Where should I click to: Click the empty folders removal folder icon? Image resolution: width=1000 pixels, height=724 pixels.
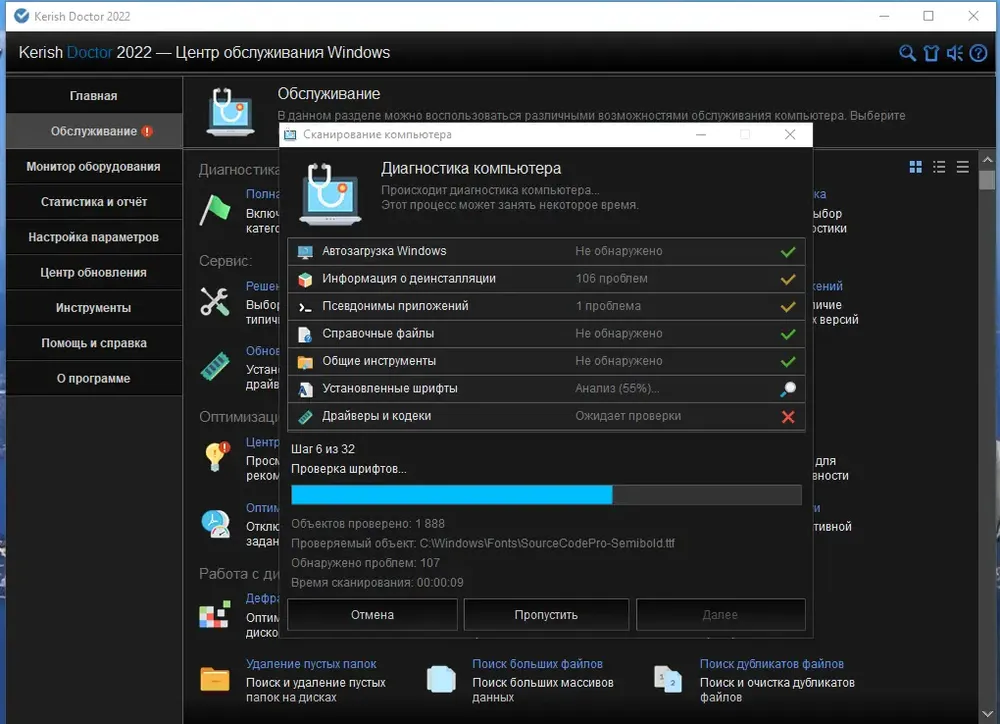215,679
